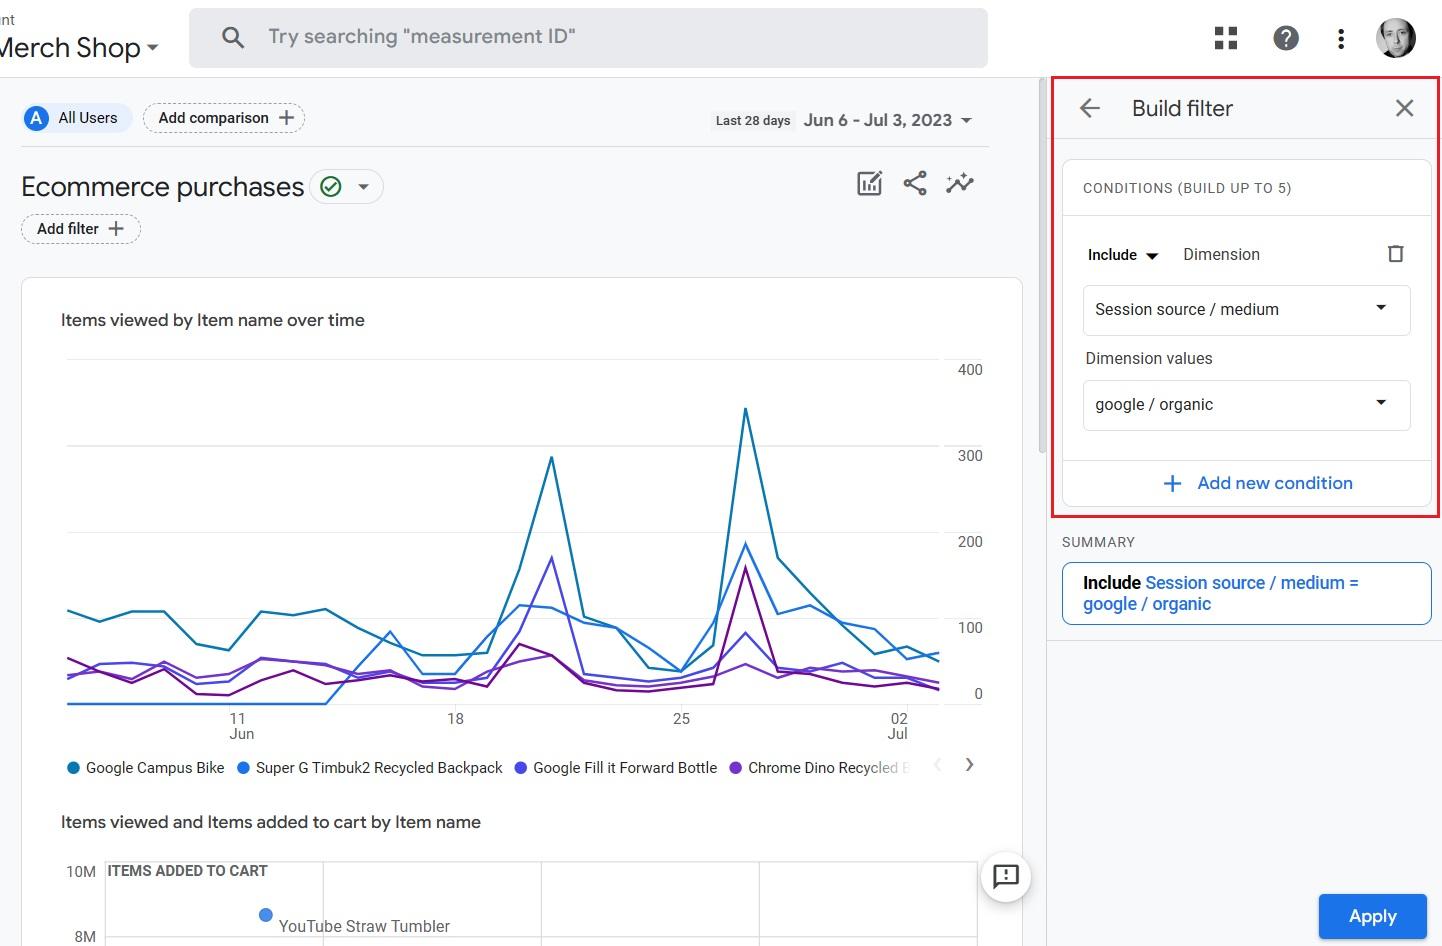Click the Google apps grid icon

(x=1225, y=38)
